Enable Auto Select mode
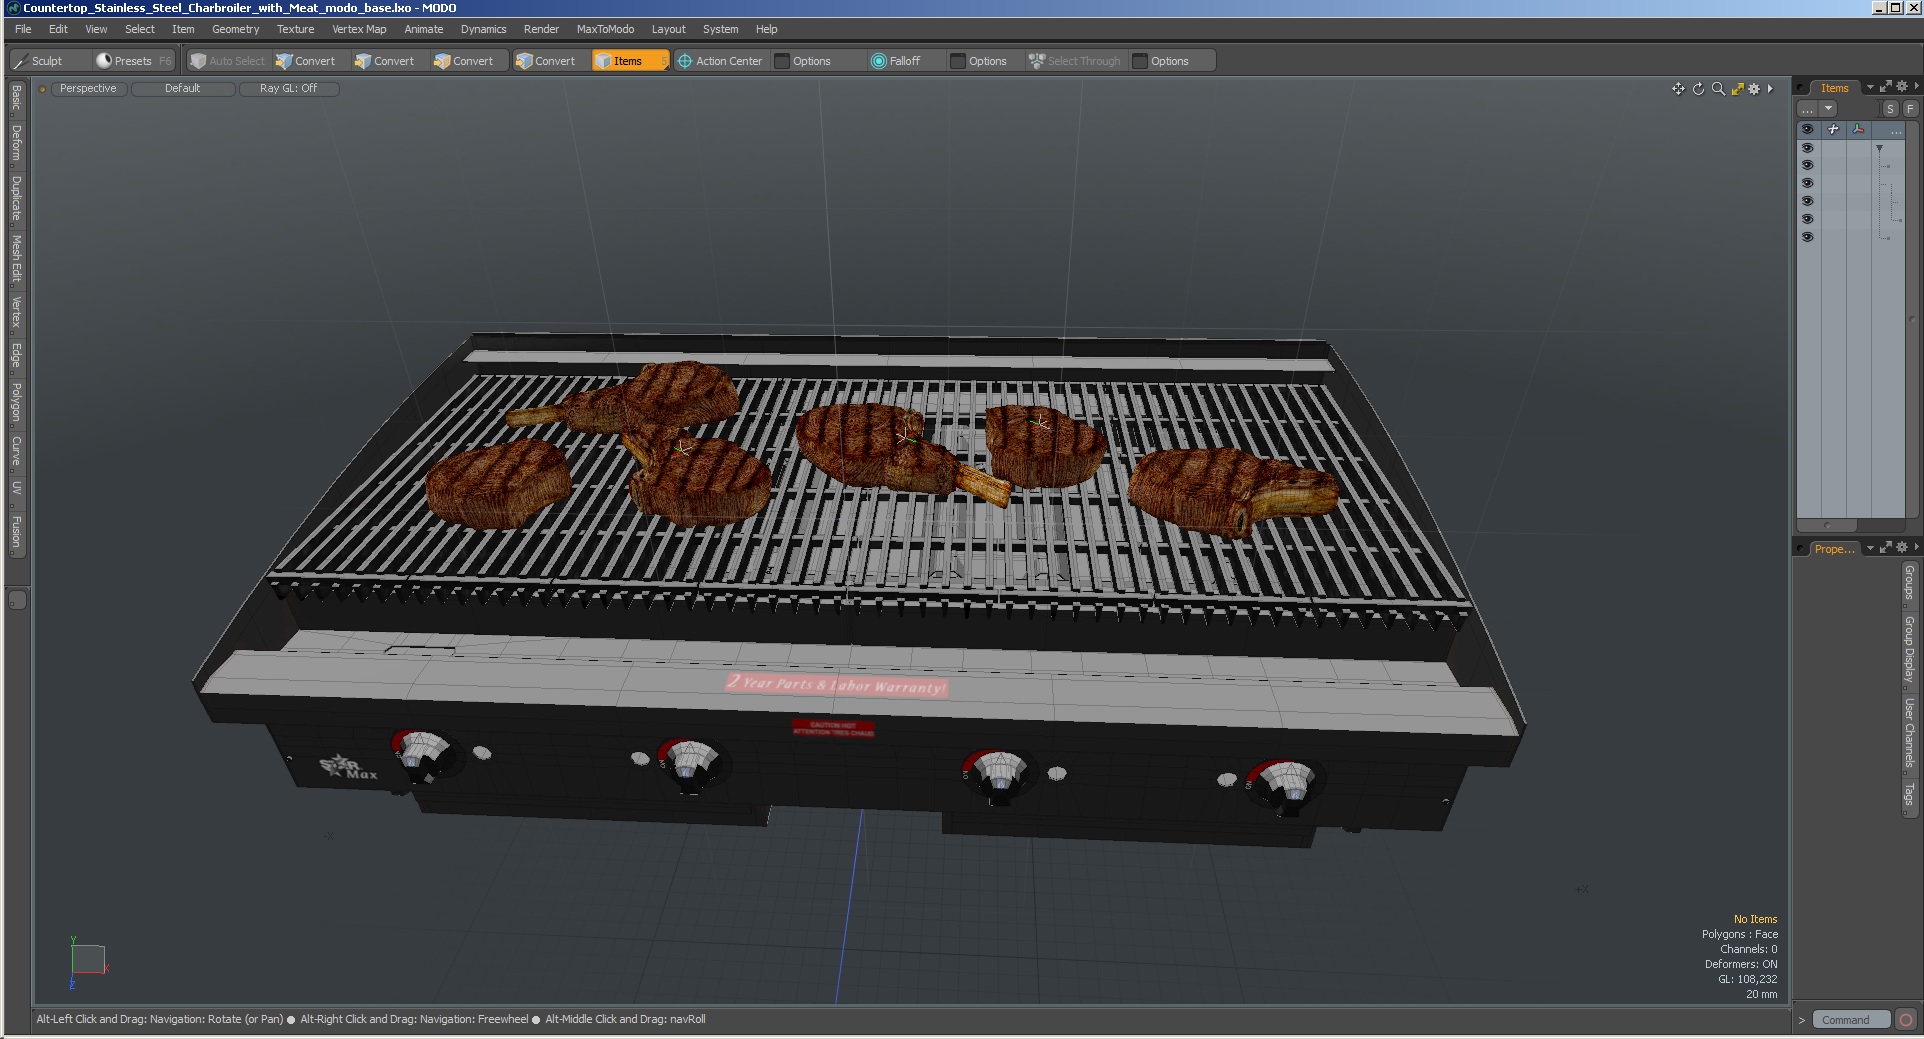 [x=228, y=61]
